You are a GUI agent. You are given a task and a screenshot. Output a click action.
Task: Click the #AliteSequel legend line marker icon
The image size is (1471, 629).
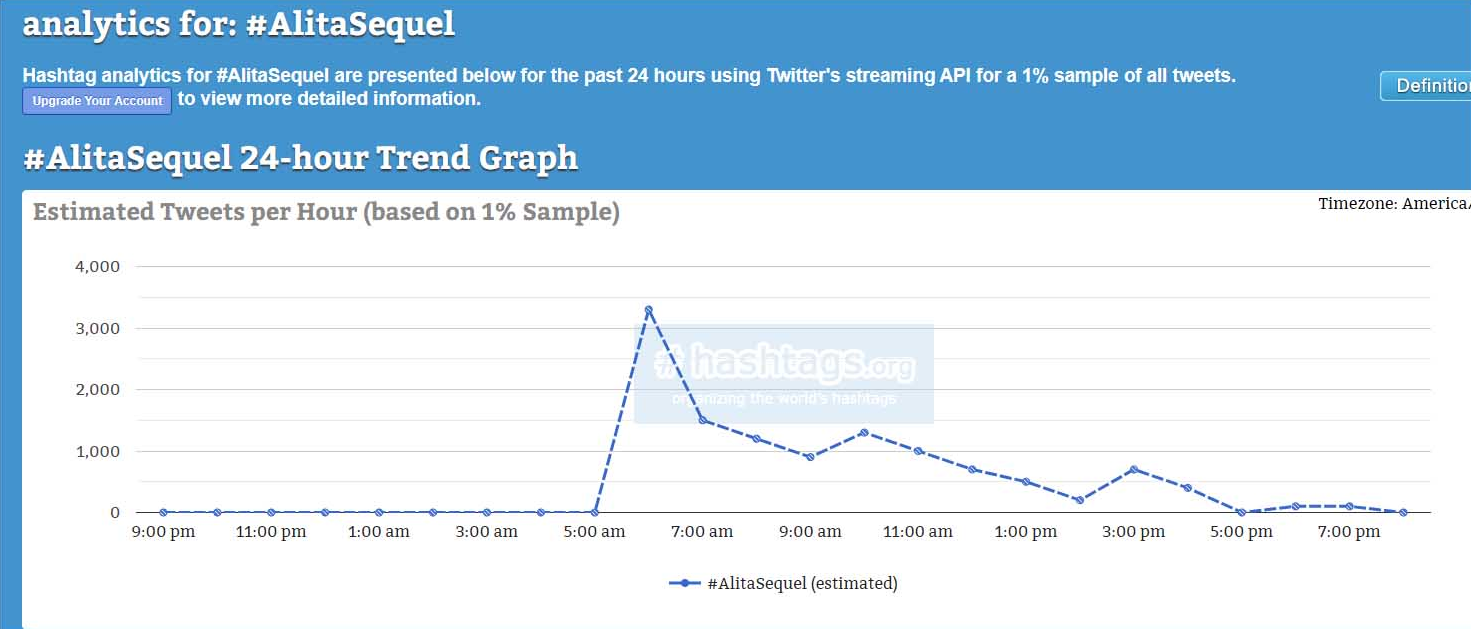(685, 583)
